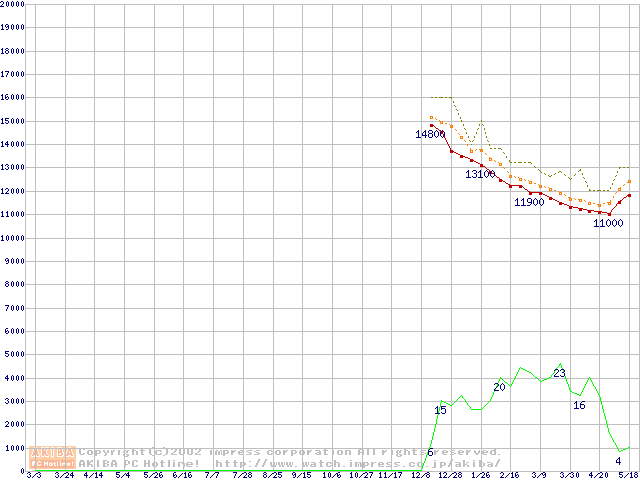Click the AKIBA PC Hotline logo
640x480 pixels.
coord(53,457)
